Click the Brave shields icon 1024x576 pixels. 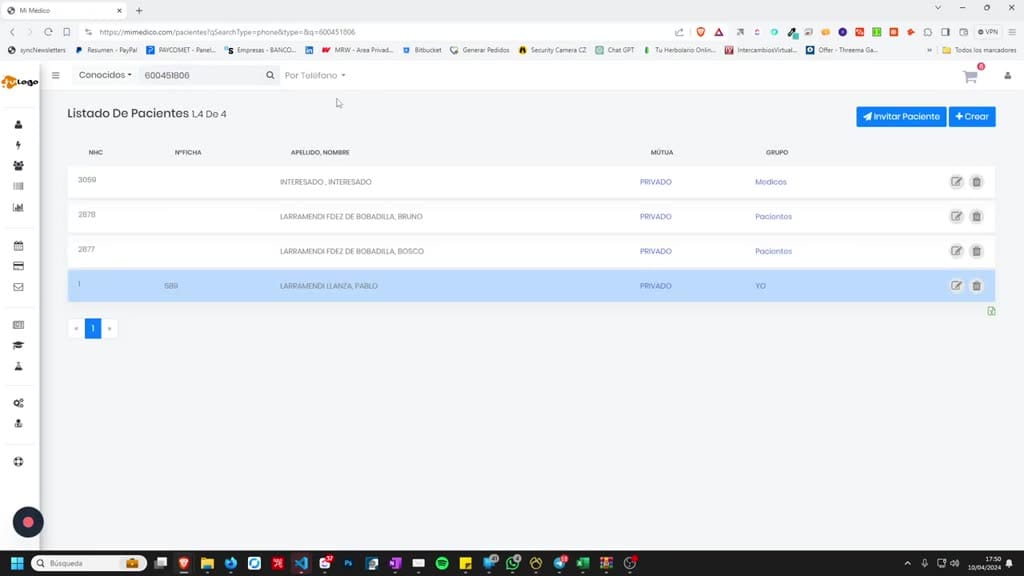pyautogui.click(x=701, y=31)
